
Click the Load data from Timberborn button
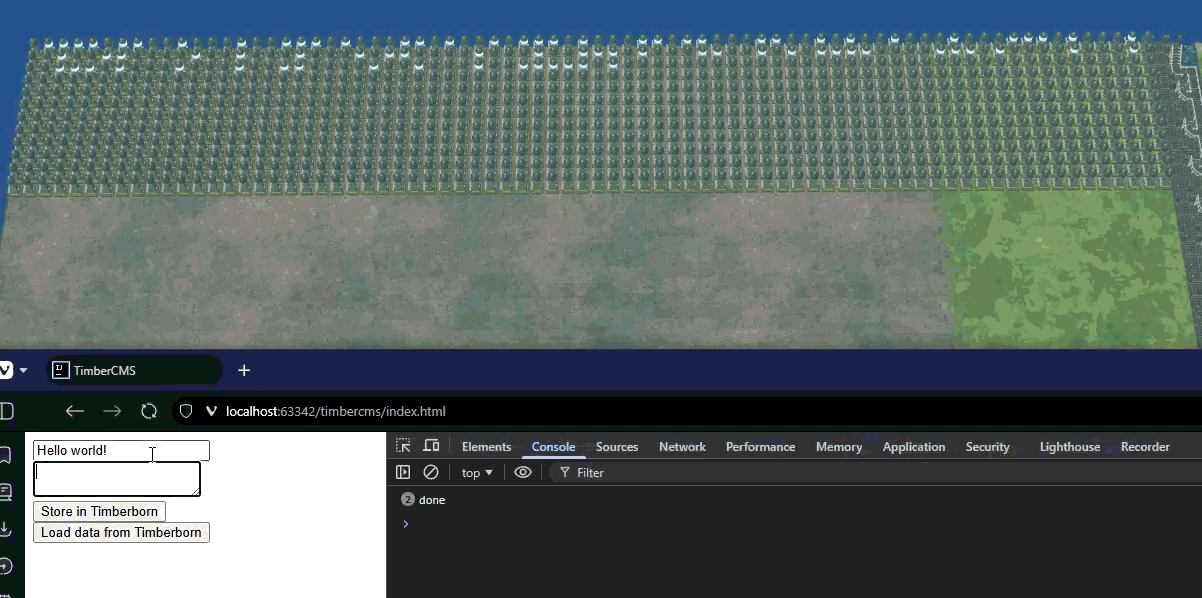(121, 532)
